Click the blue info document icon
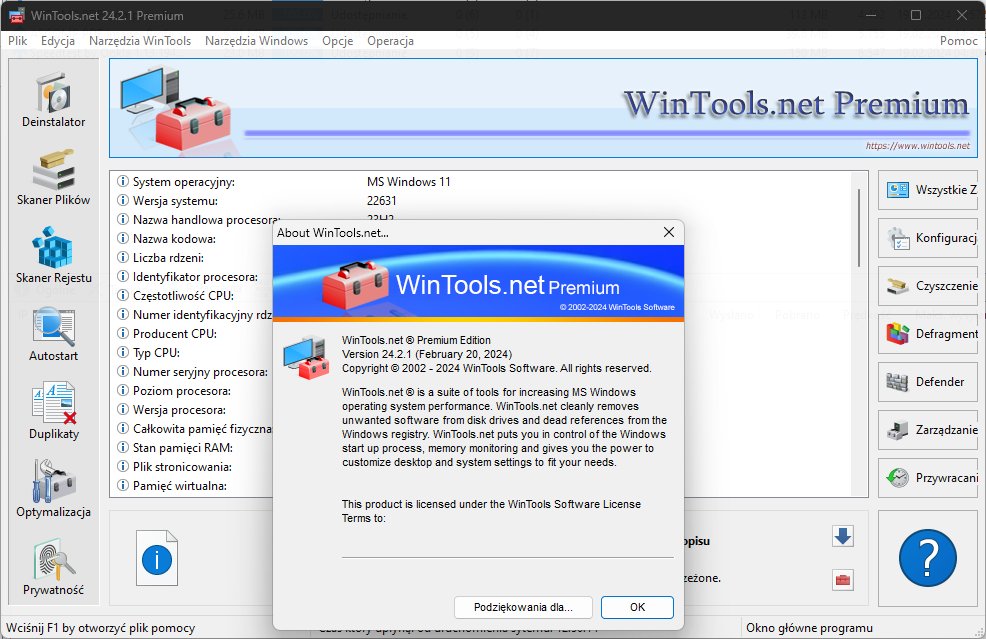The image size is (986, 639). (x=157, y=558)
